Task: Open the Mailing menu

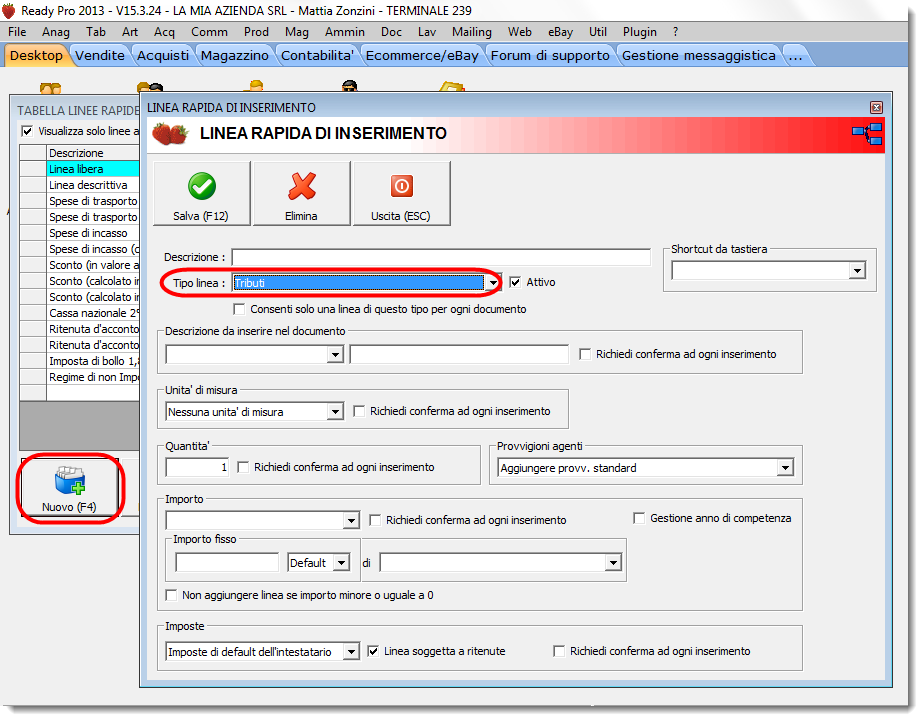Action: (472, 32)
